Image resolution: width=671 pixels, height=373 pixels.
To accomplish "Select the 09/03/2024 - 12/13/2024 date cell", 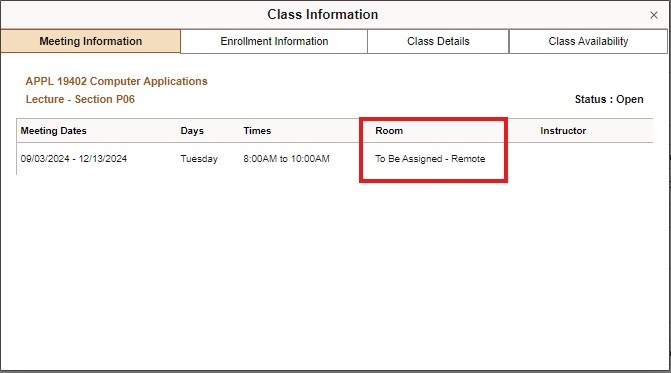I will click(x=74, y=159).
